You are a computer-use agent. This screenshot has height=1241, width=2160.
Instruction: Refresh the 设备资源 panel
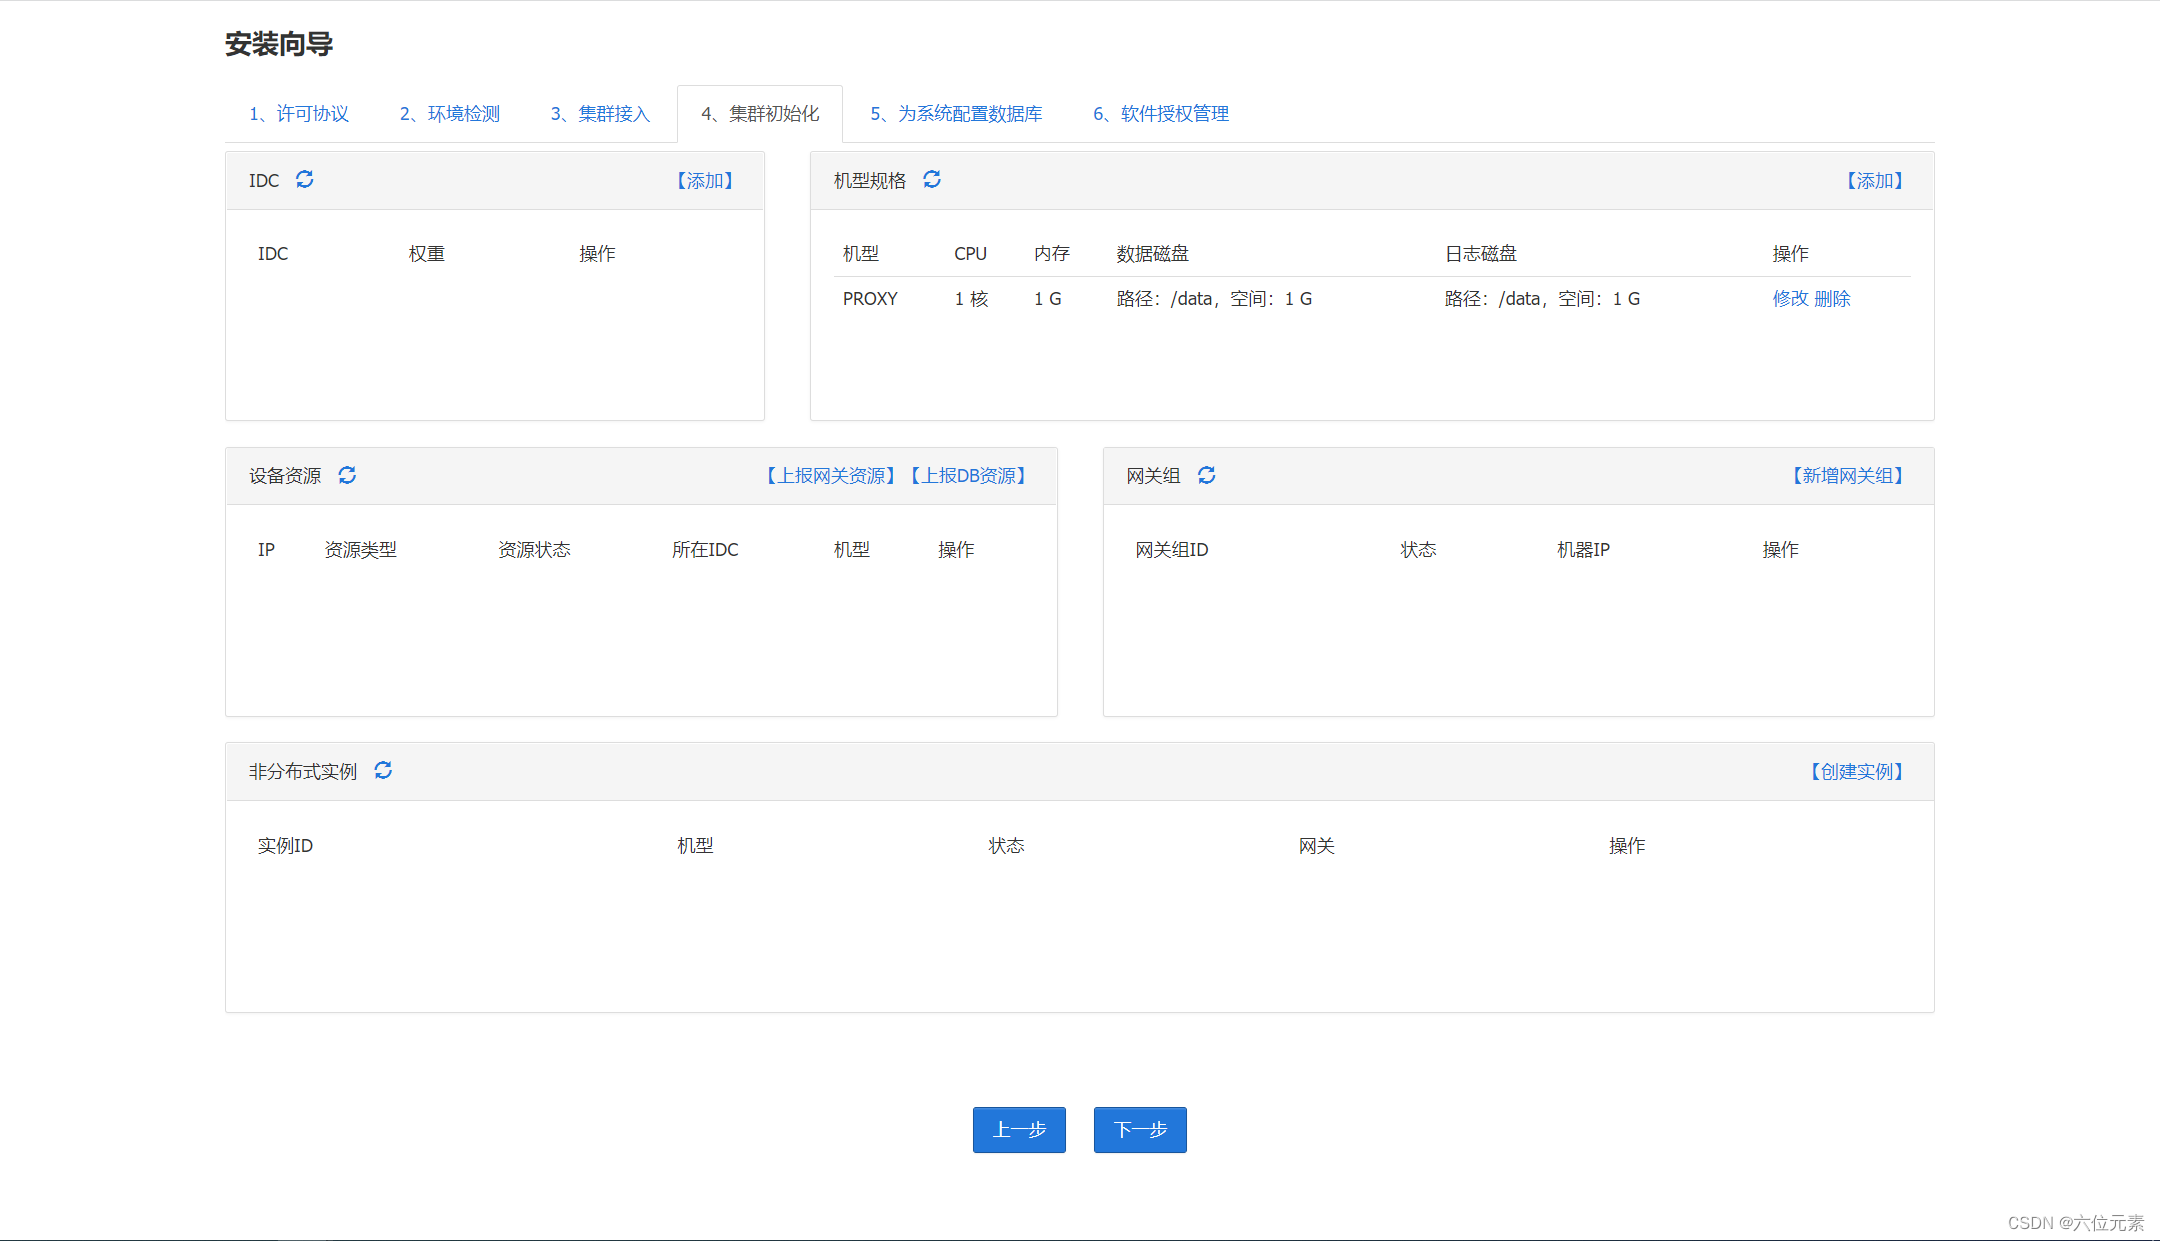[347, 475]
